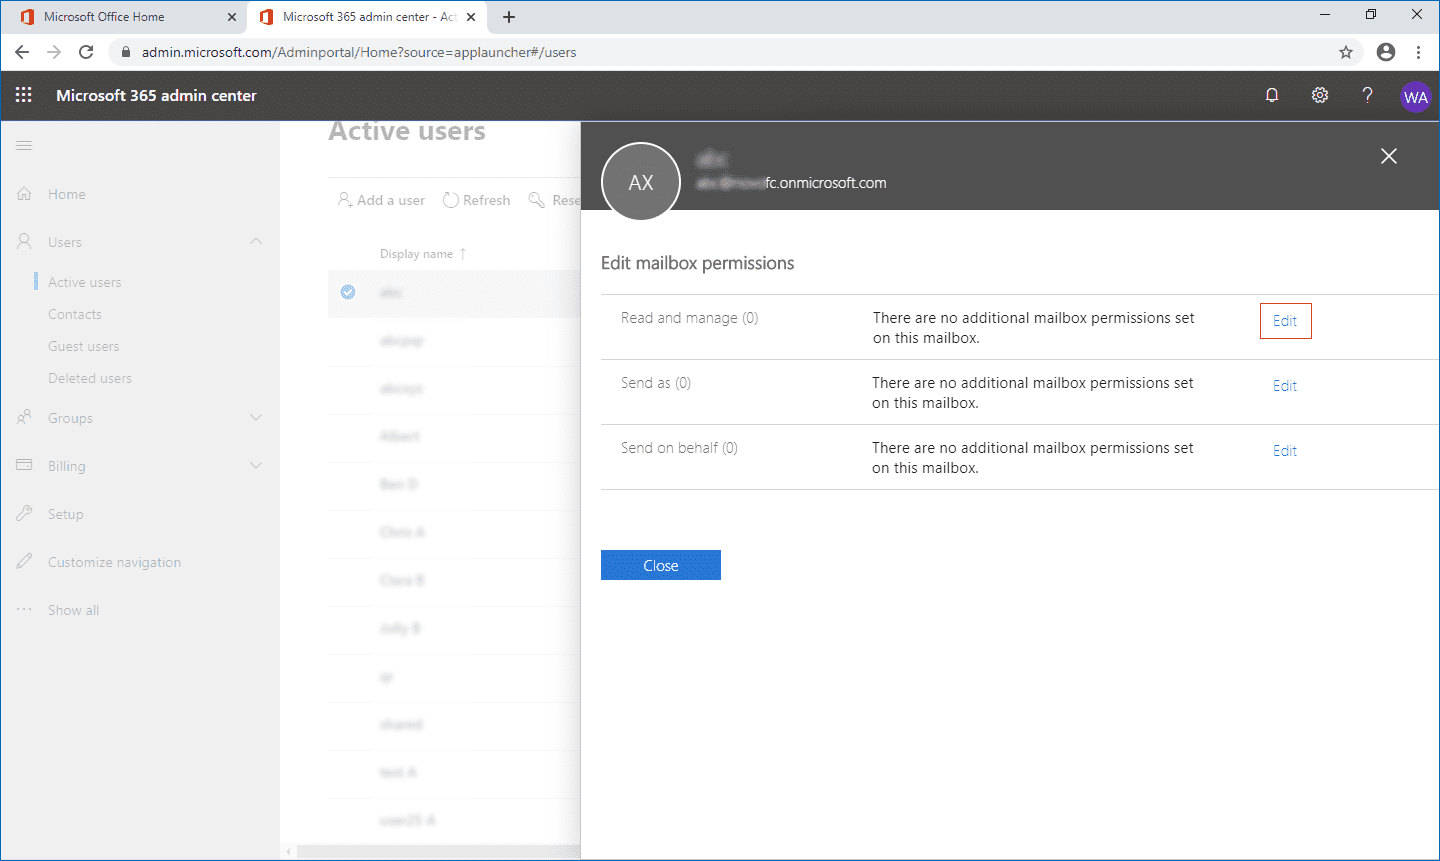Open notifications bell in header
This screenshot has height=861, width=1440.
pos(1272,95)
